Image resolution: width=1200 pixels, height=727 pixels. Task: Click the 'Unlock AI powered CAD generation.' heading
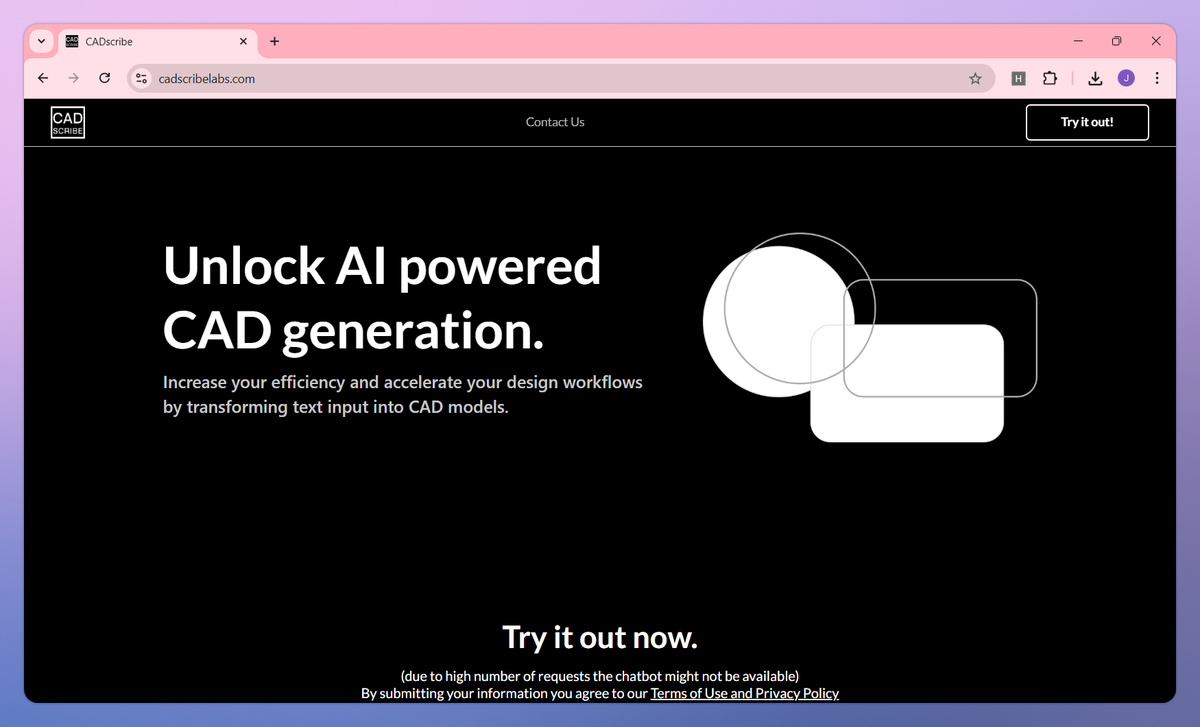pos(382,297)
